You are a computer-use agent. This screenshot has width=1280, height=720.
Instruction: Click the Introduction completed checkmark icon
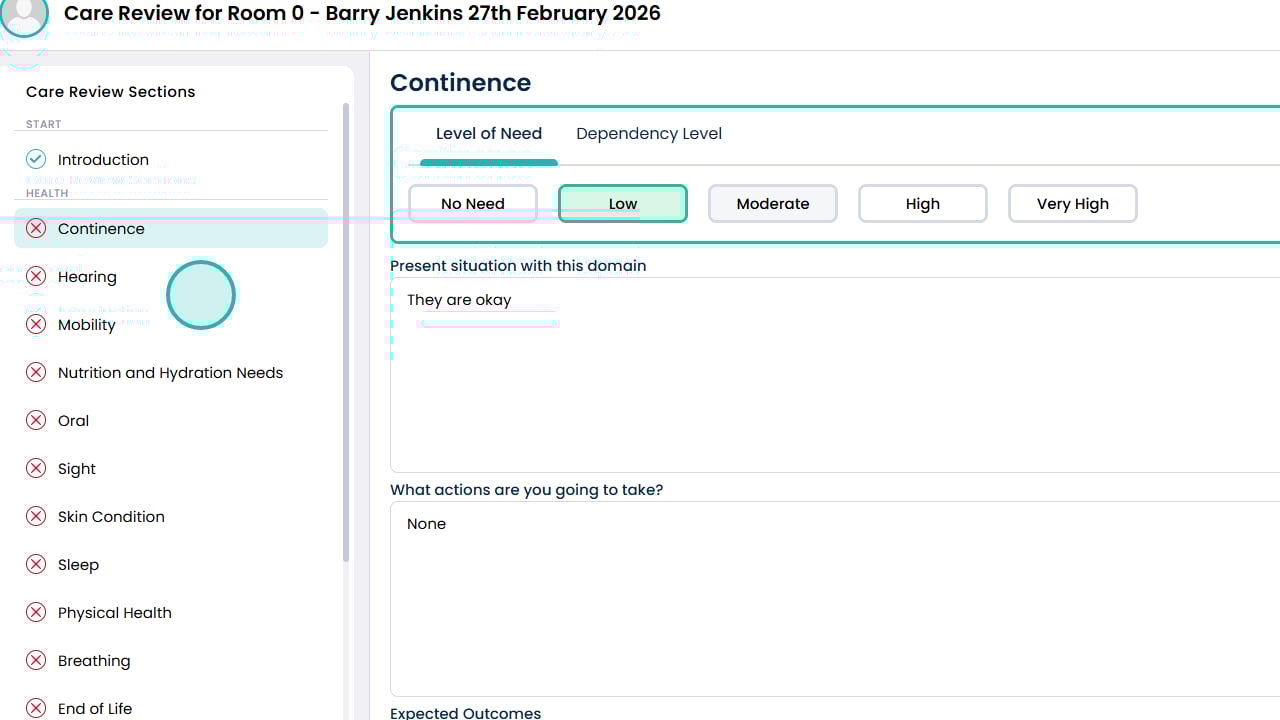coord(36,159)
